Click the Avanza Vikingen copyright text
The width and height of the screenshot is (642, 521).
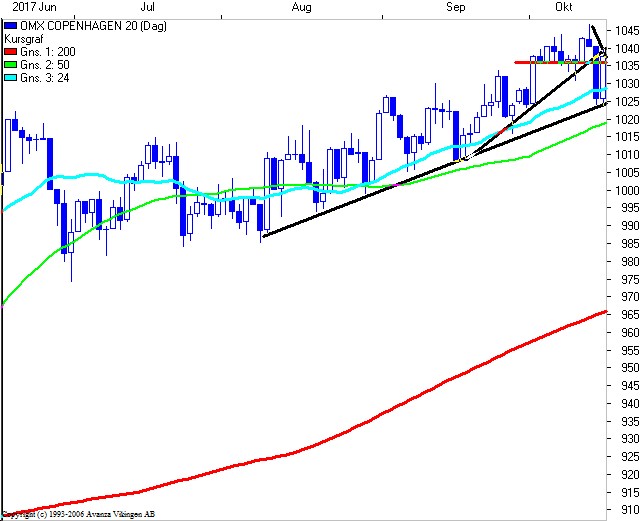click(79, 514)
